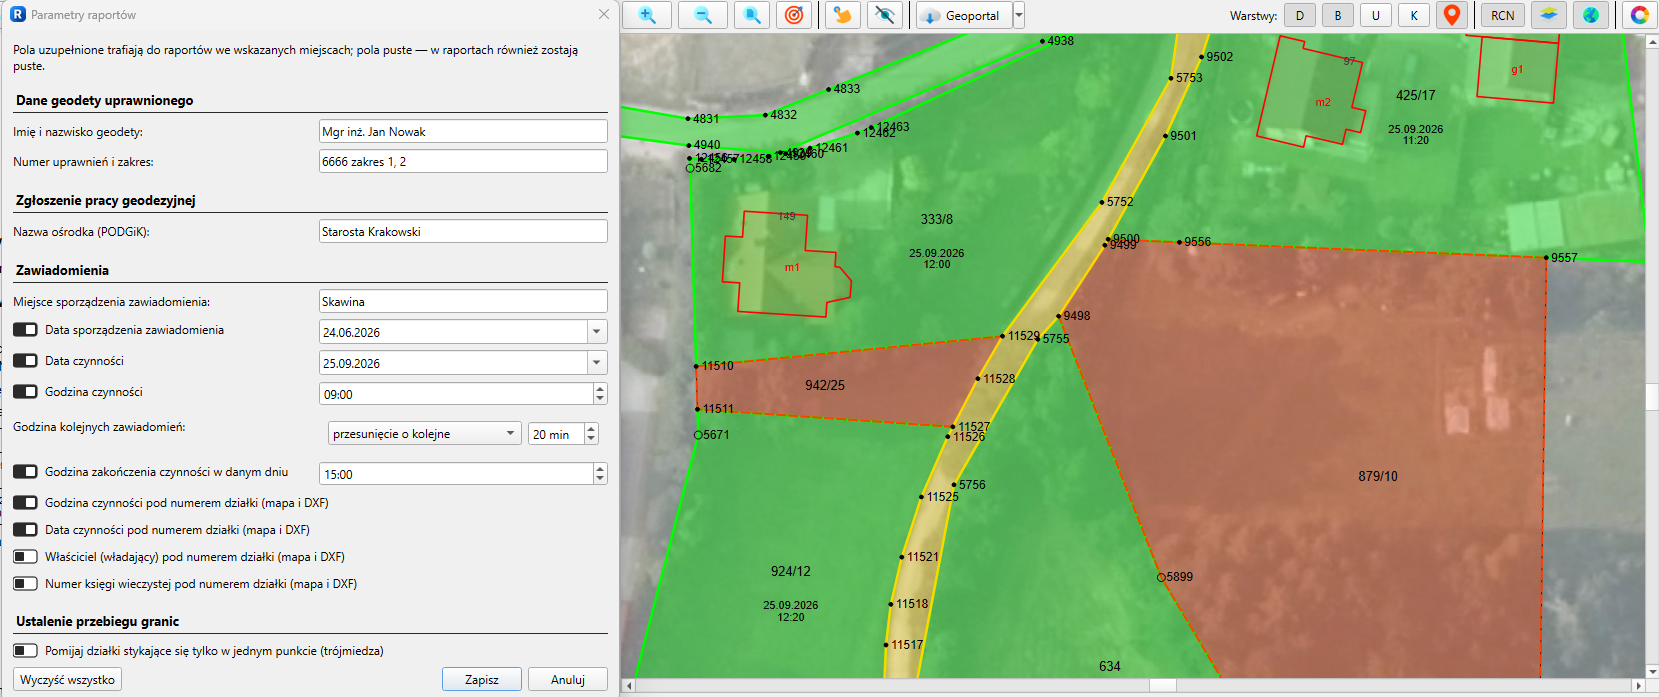1659x697 pixels.
Task: Click the RCN toolbar button
Action: pyautogui.click(x=1503, y=15)
